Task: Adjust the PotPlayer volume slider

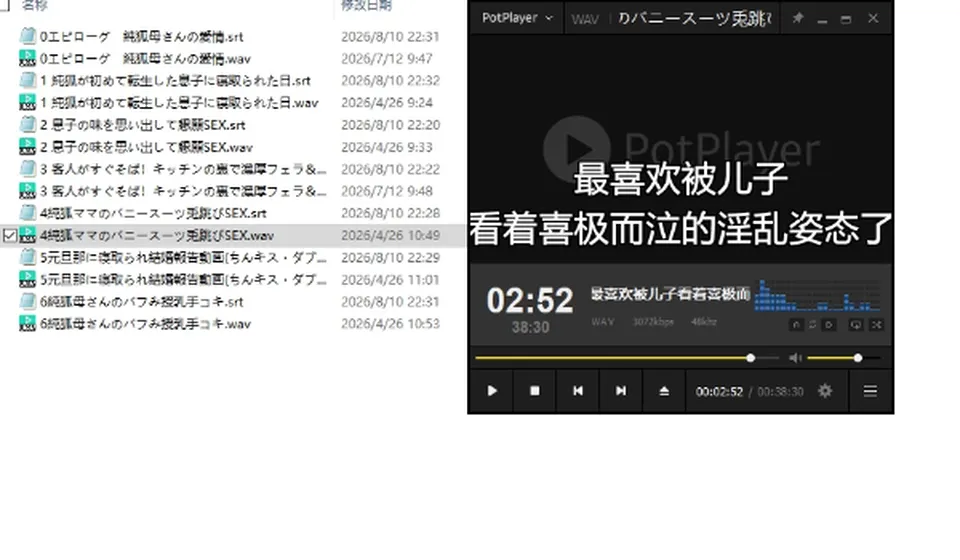Action: click(844, 357)
